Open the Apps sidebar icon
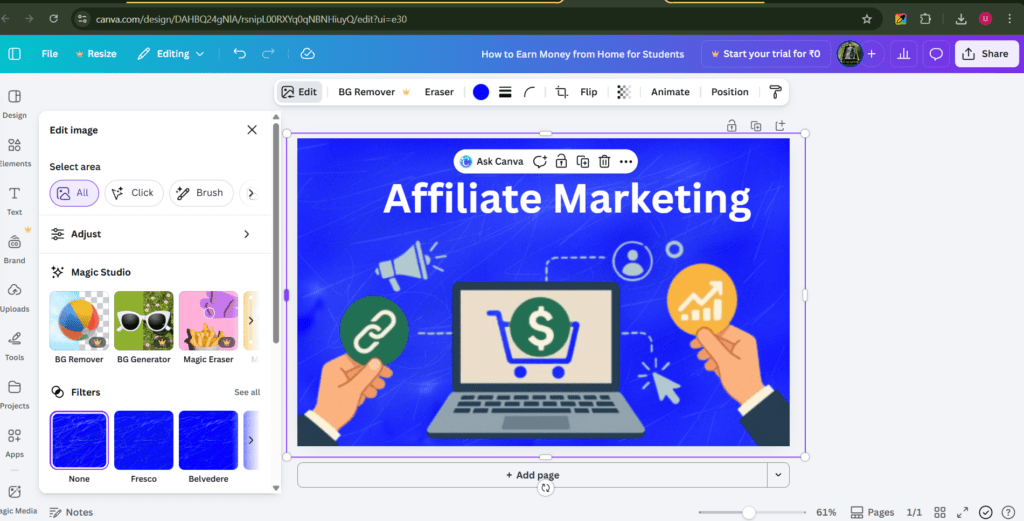This screenshot has height=521, width=1024. [x=14, y=443]
